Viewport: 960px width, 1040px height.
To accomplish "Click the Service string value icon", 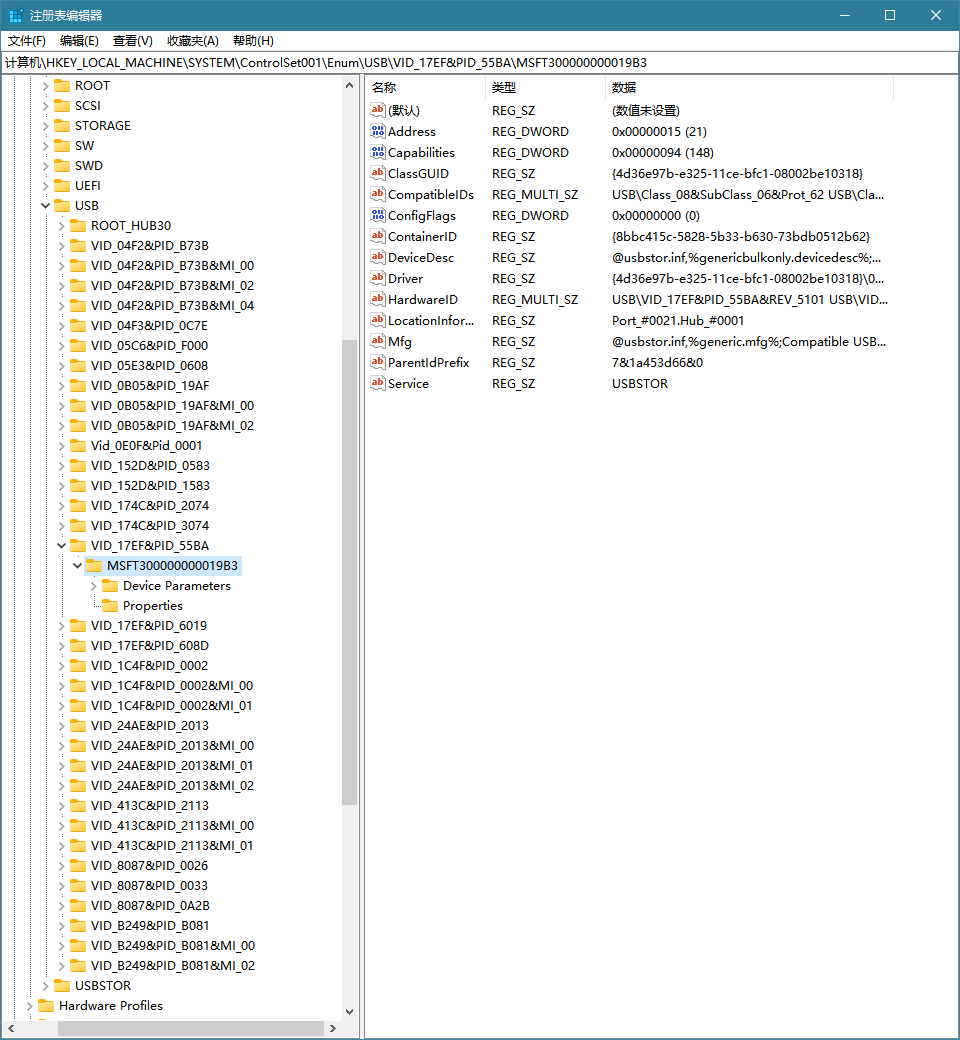I will coord(377,383).
